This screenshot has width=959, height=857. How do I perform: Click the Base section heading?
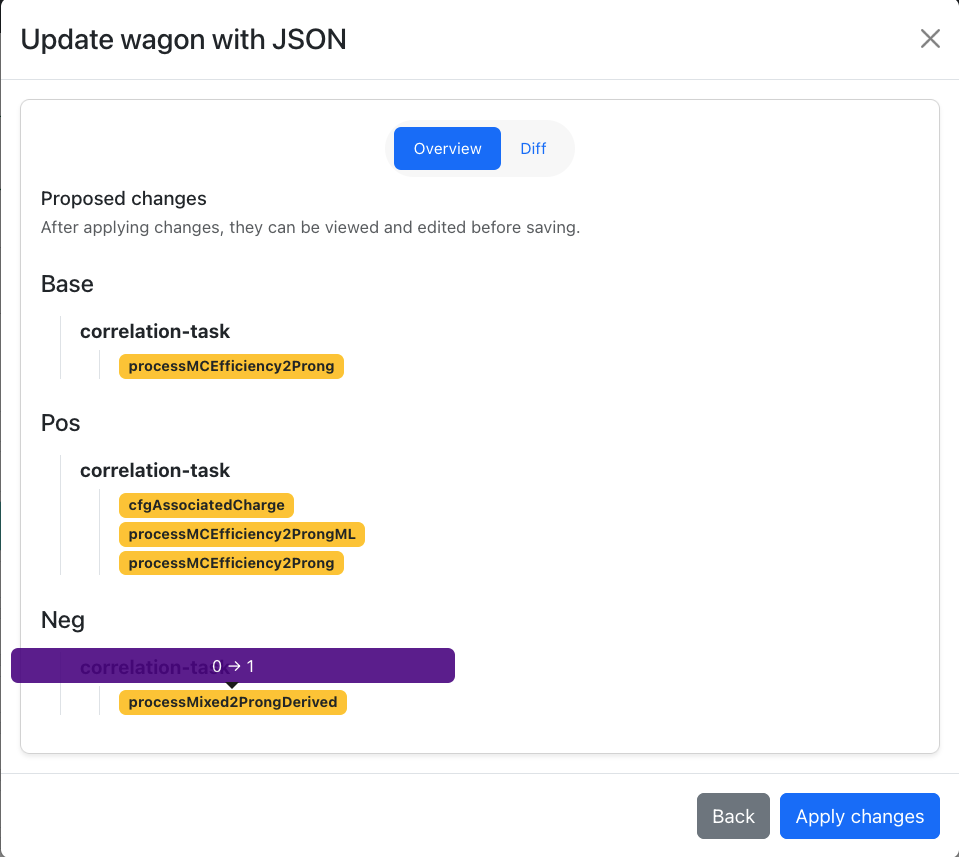67,284
